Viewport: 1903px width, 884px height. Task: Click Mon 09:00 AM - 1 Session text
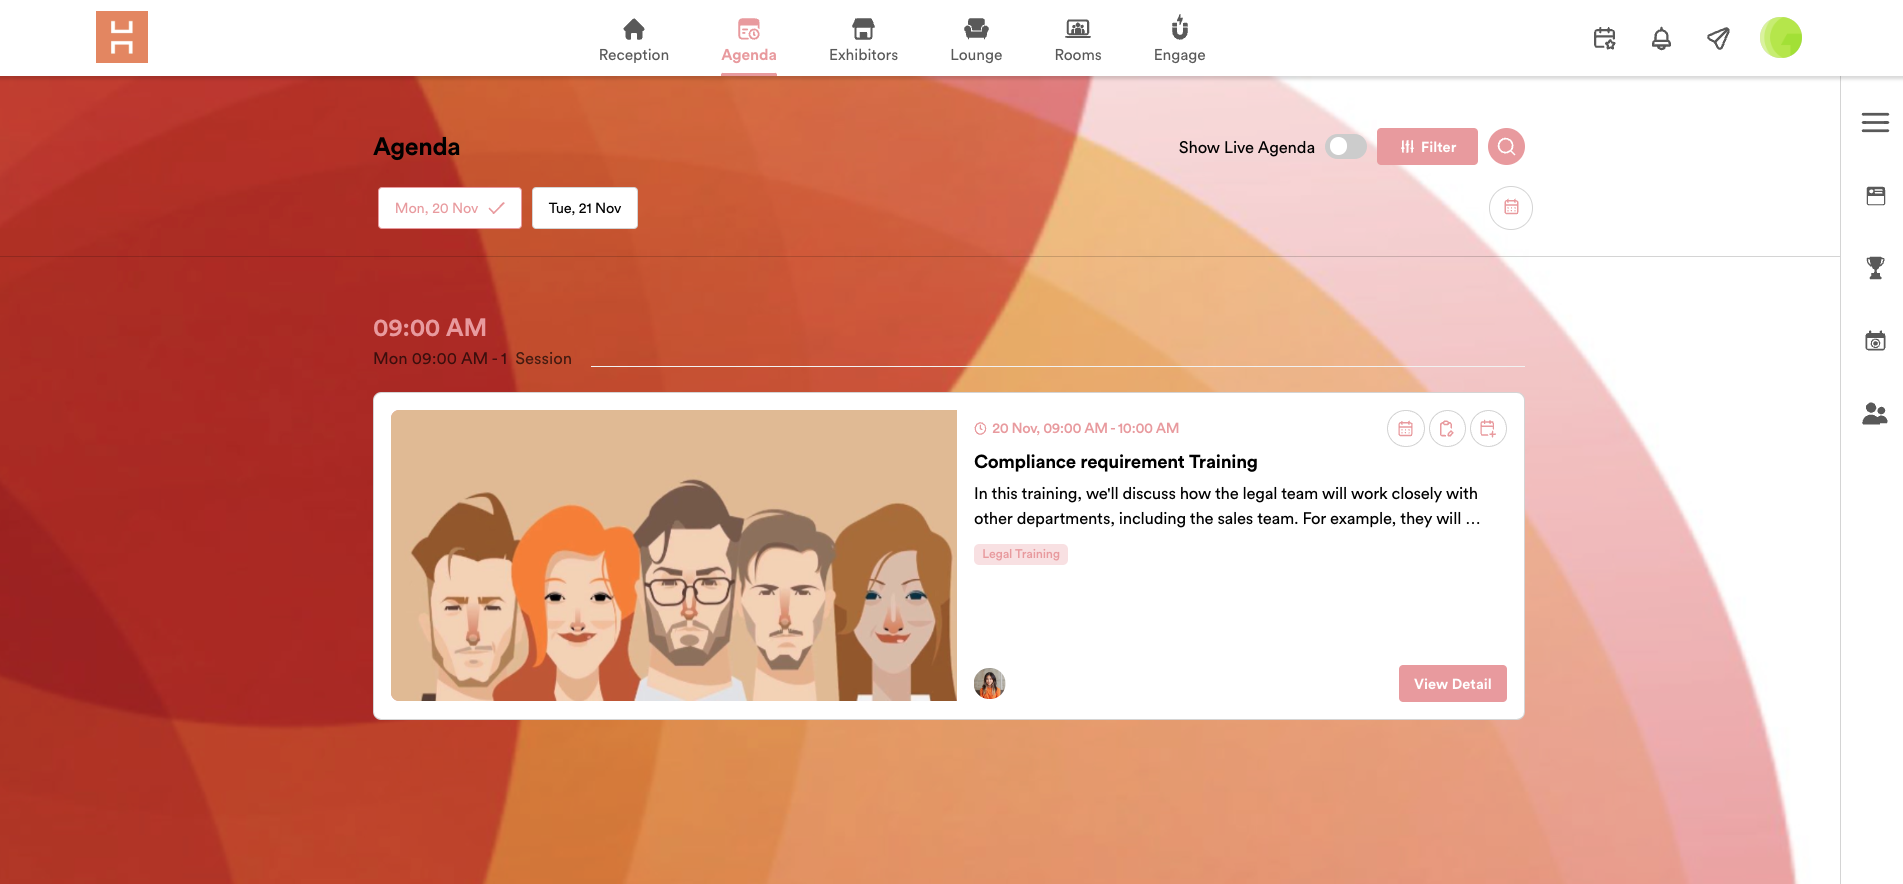click(472, 359)
